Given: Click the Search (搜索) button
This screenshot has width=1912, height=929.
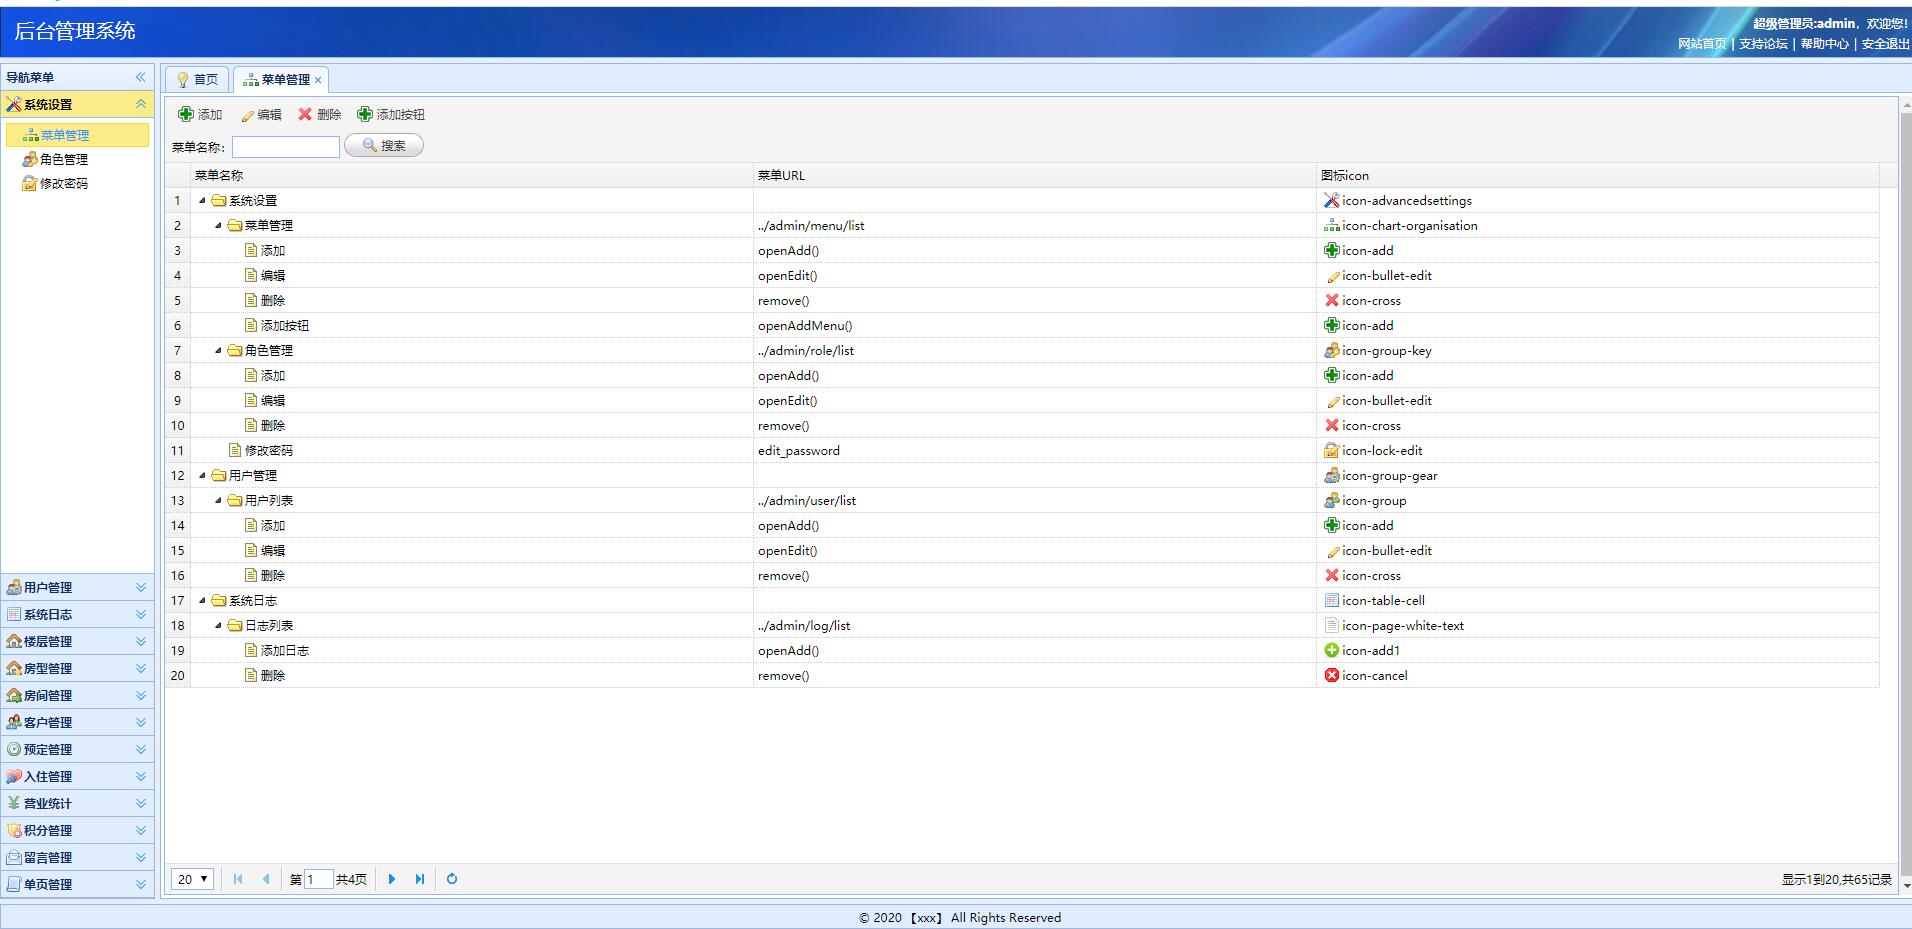Looking at the screenshot, I should (384, 146).
